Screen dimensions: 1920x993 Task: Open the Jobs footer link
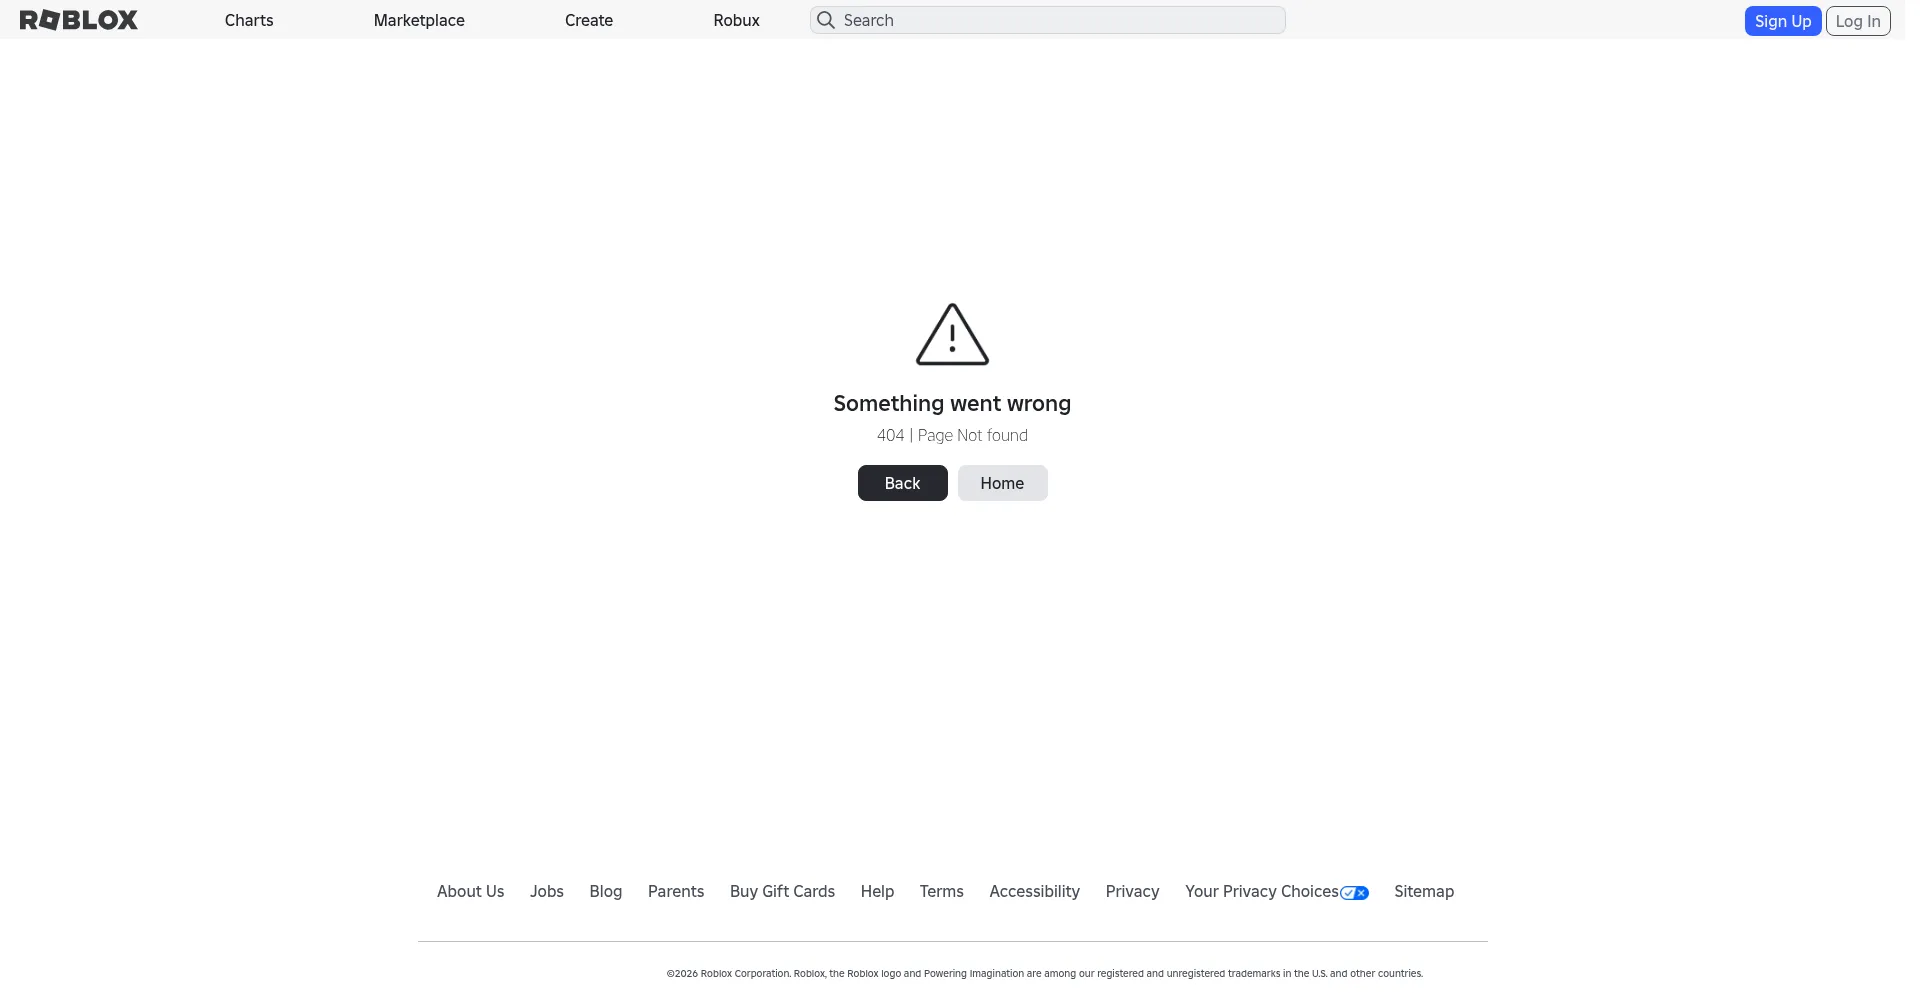click(547, 891)
